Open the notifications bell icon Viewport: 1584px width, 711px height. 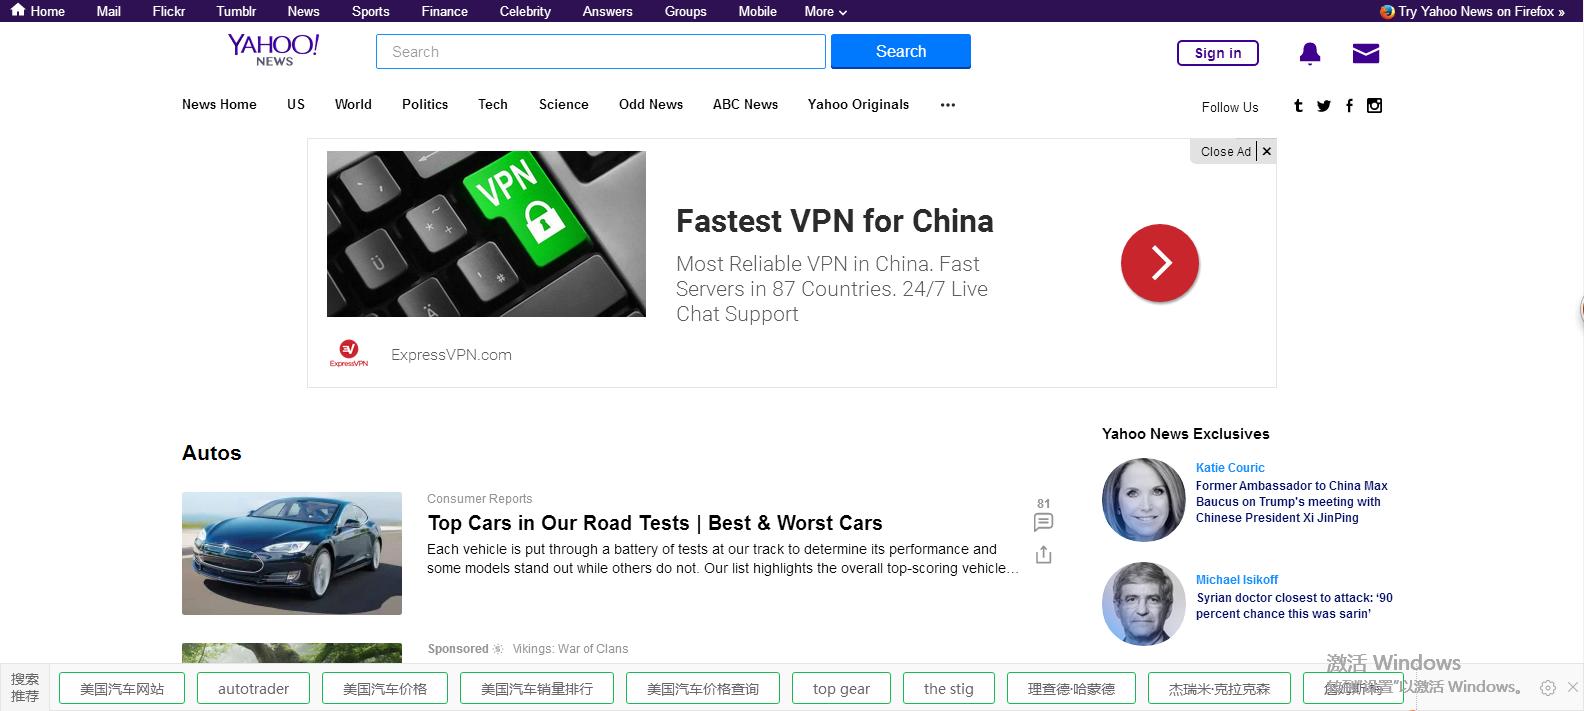point(1310,53)
